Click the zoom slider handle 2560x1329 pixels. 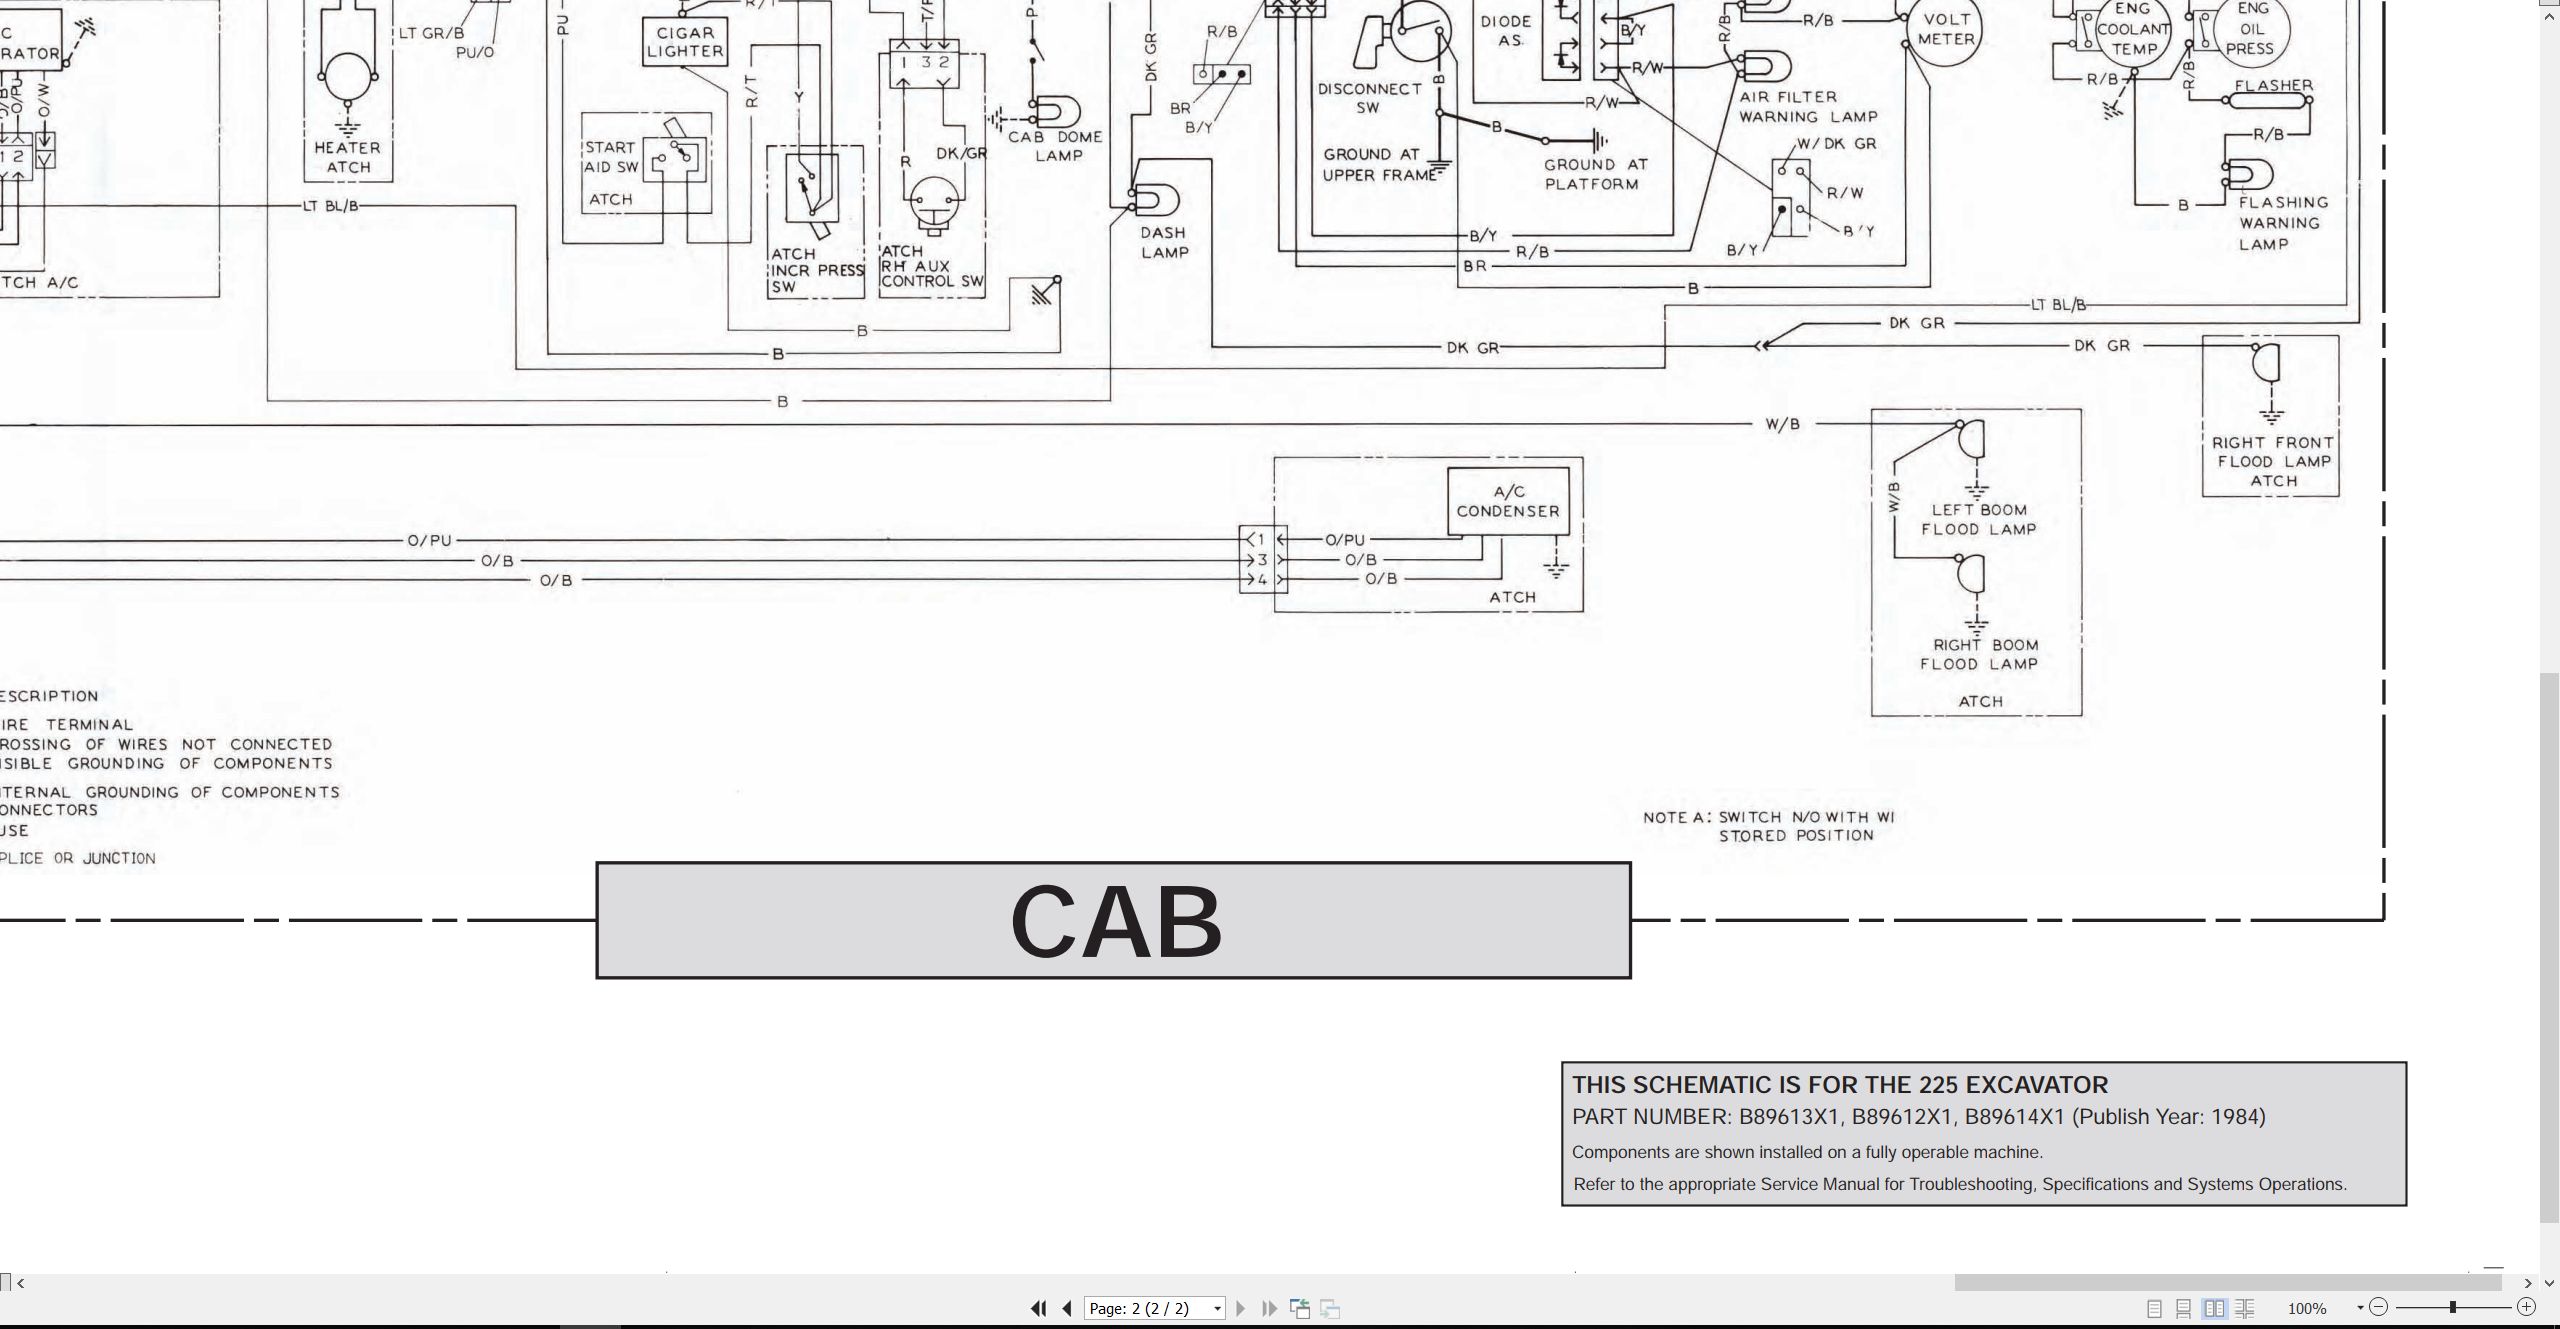[2453, 1307]
